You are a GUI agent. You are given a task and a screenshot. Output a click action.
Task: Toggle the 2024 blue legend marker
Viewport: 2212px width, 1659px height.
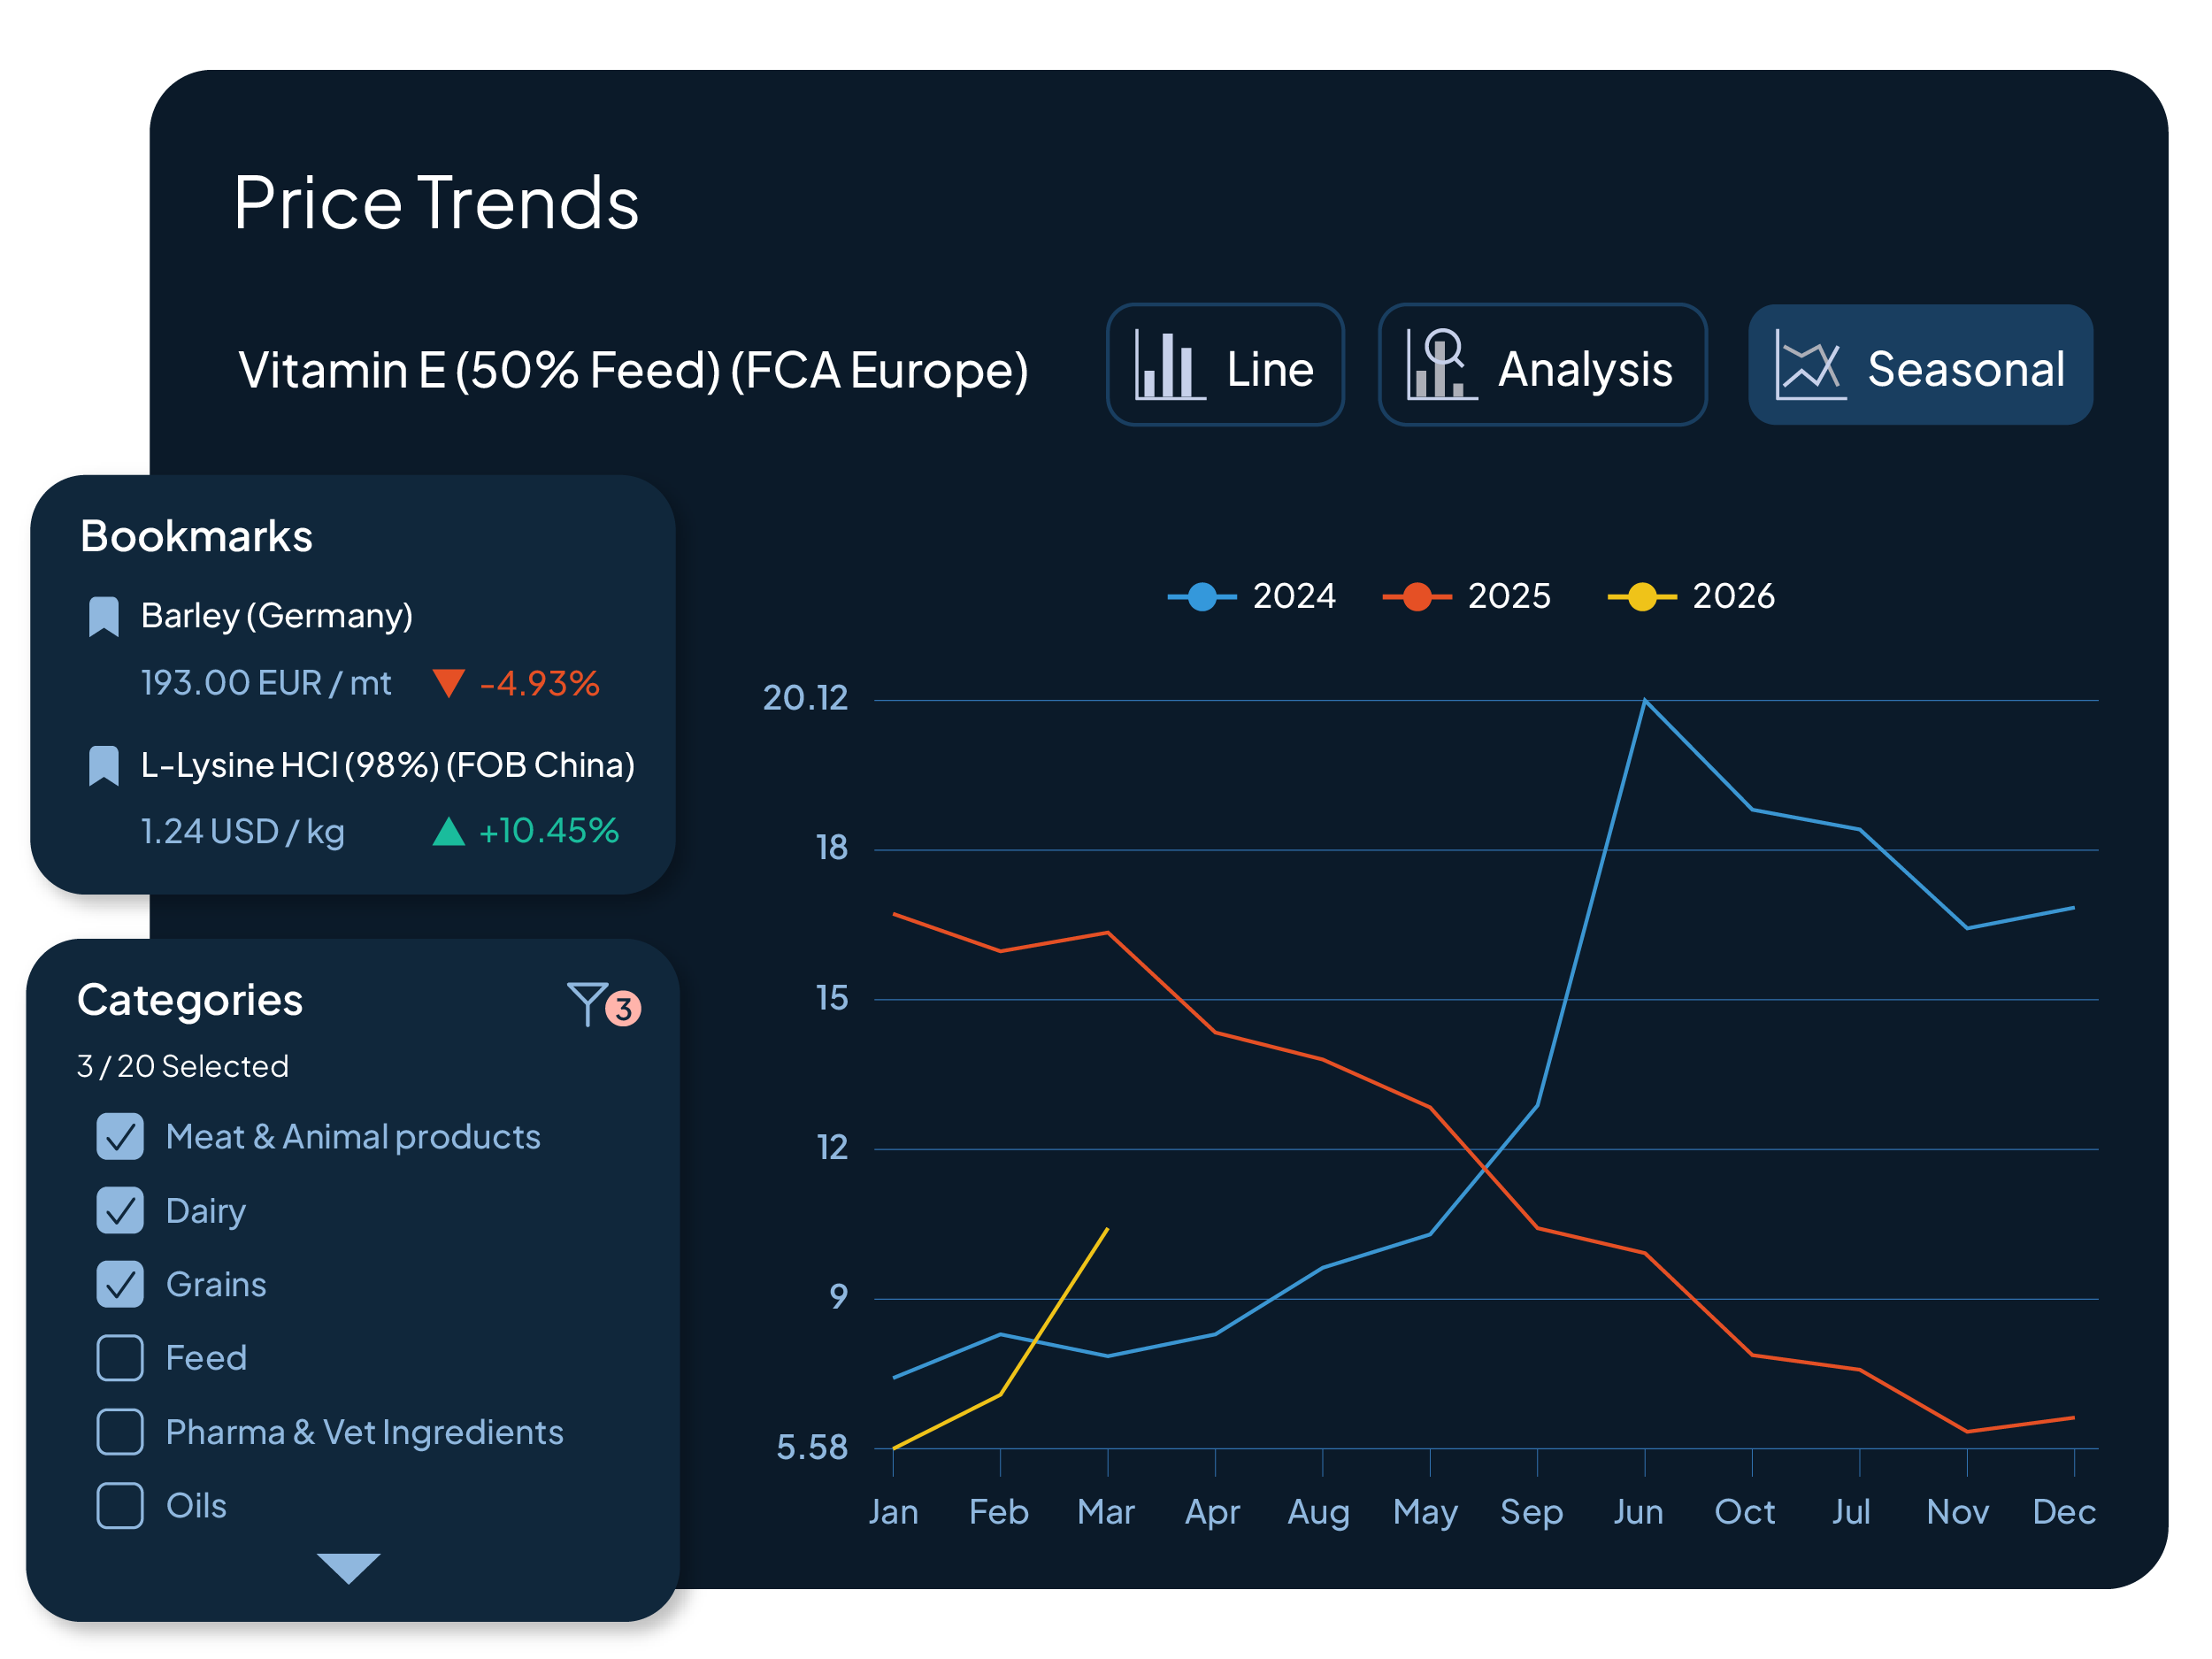[1202, 597]
